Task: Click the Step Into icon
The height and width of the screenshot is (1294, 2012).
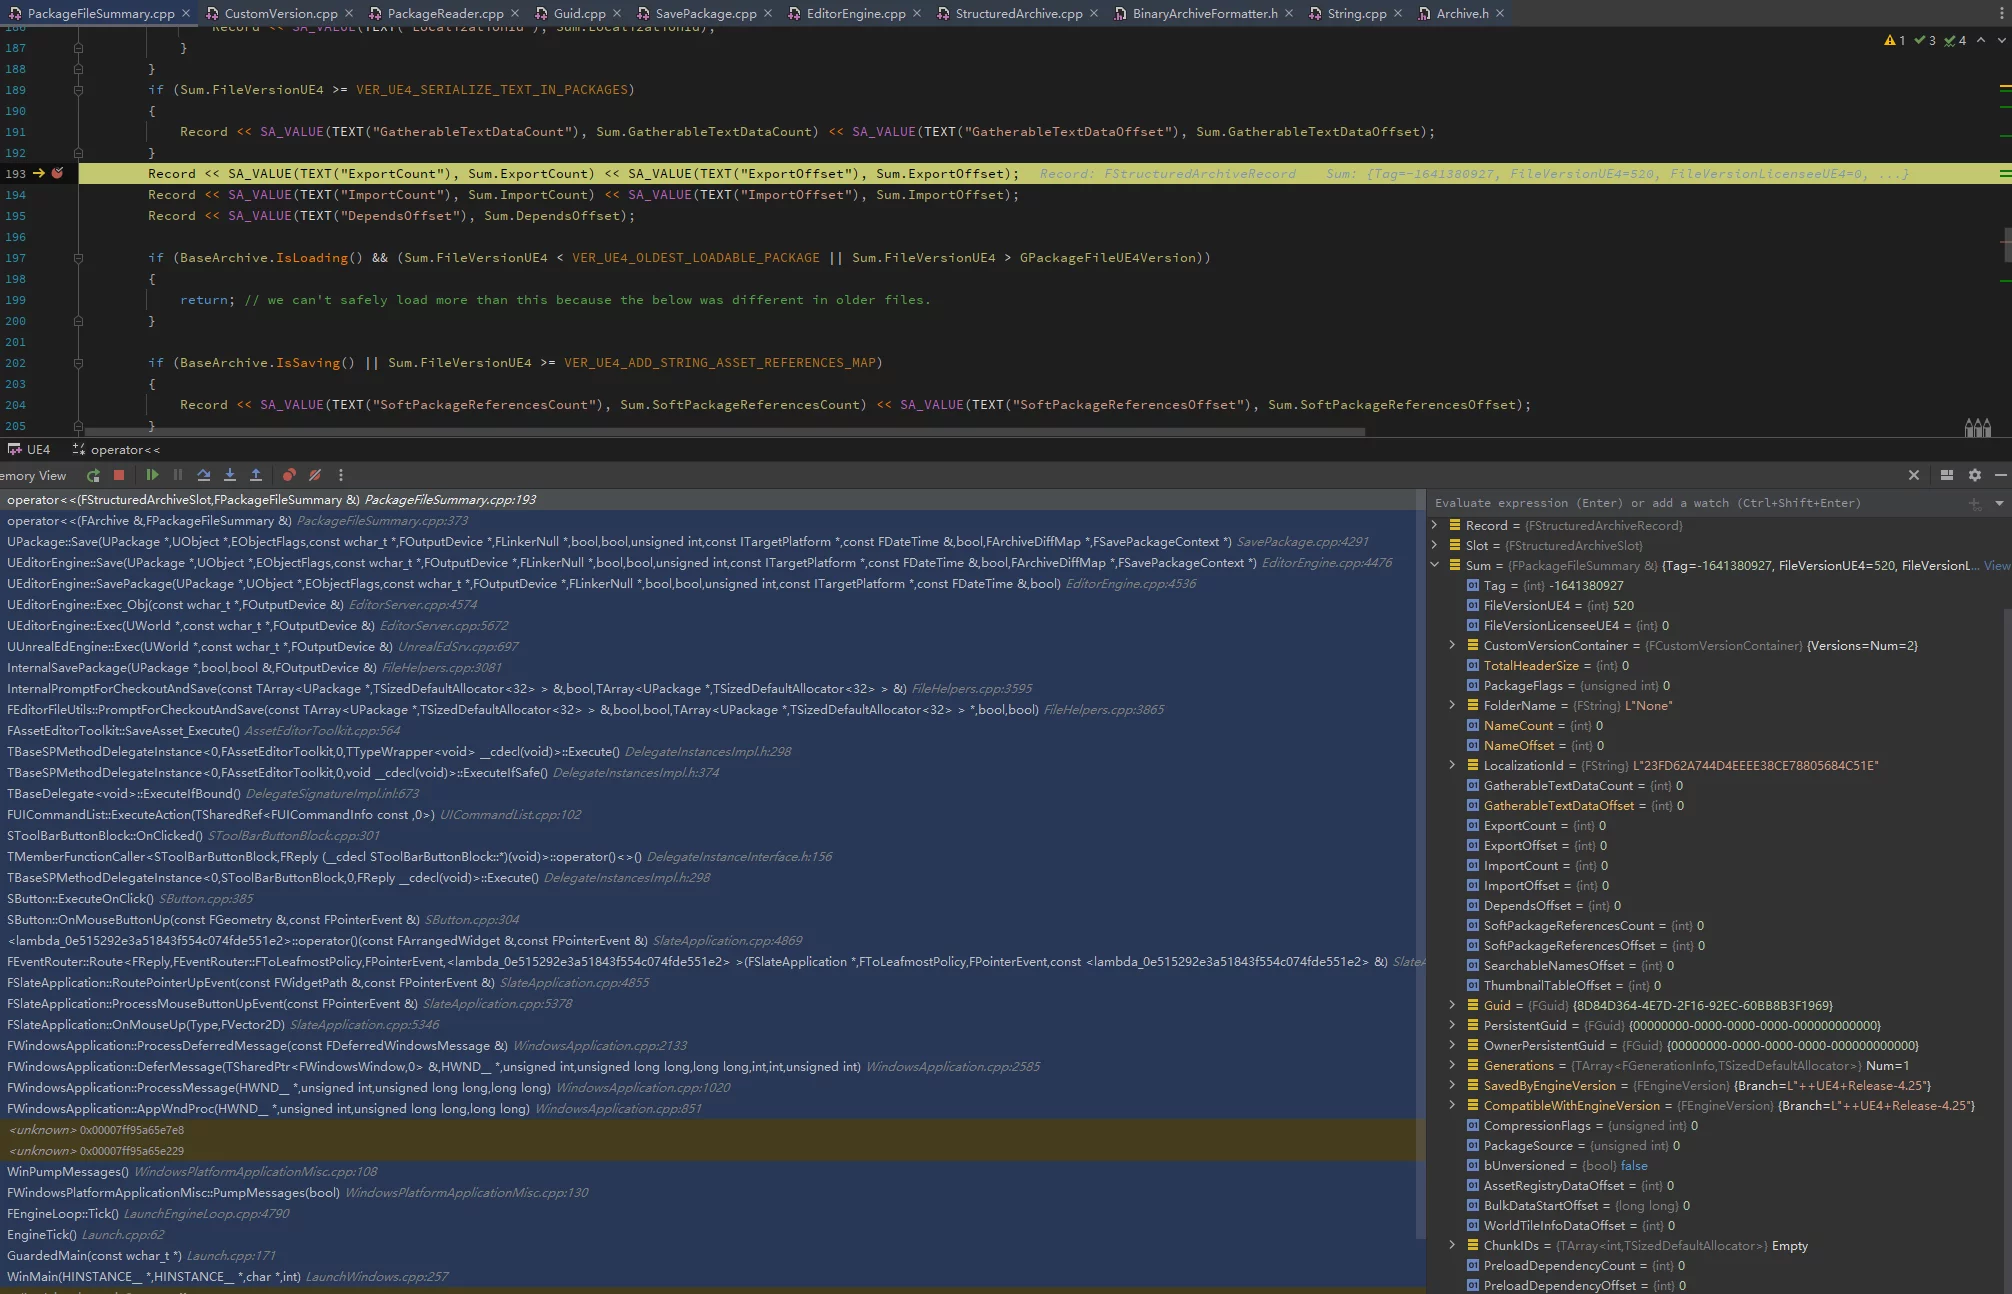Action: tap(230, 475)
